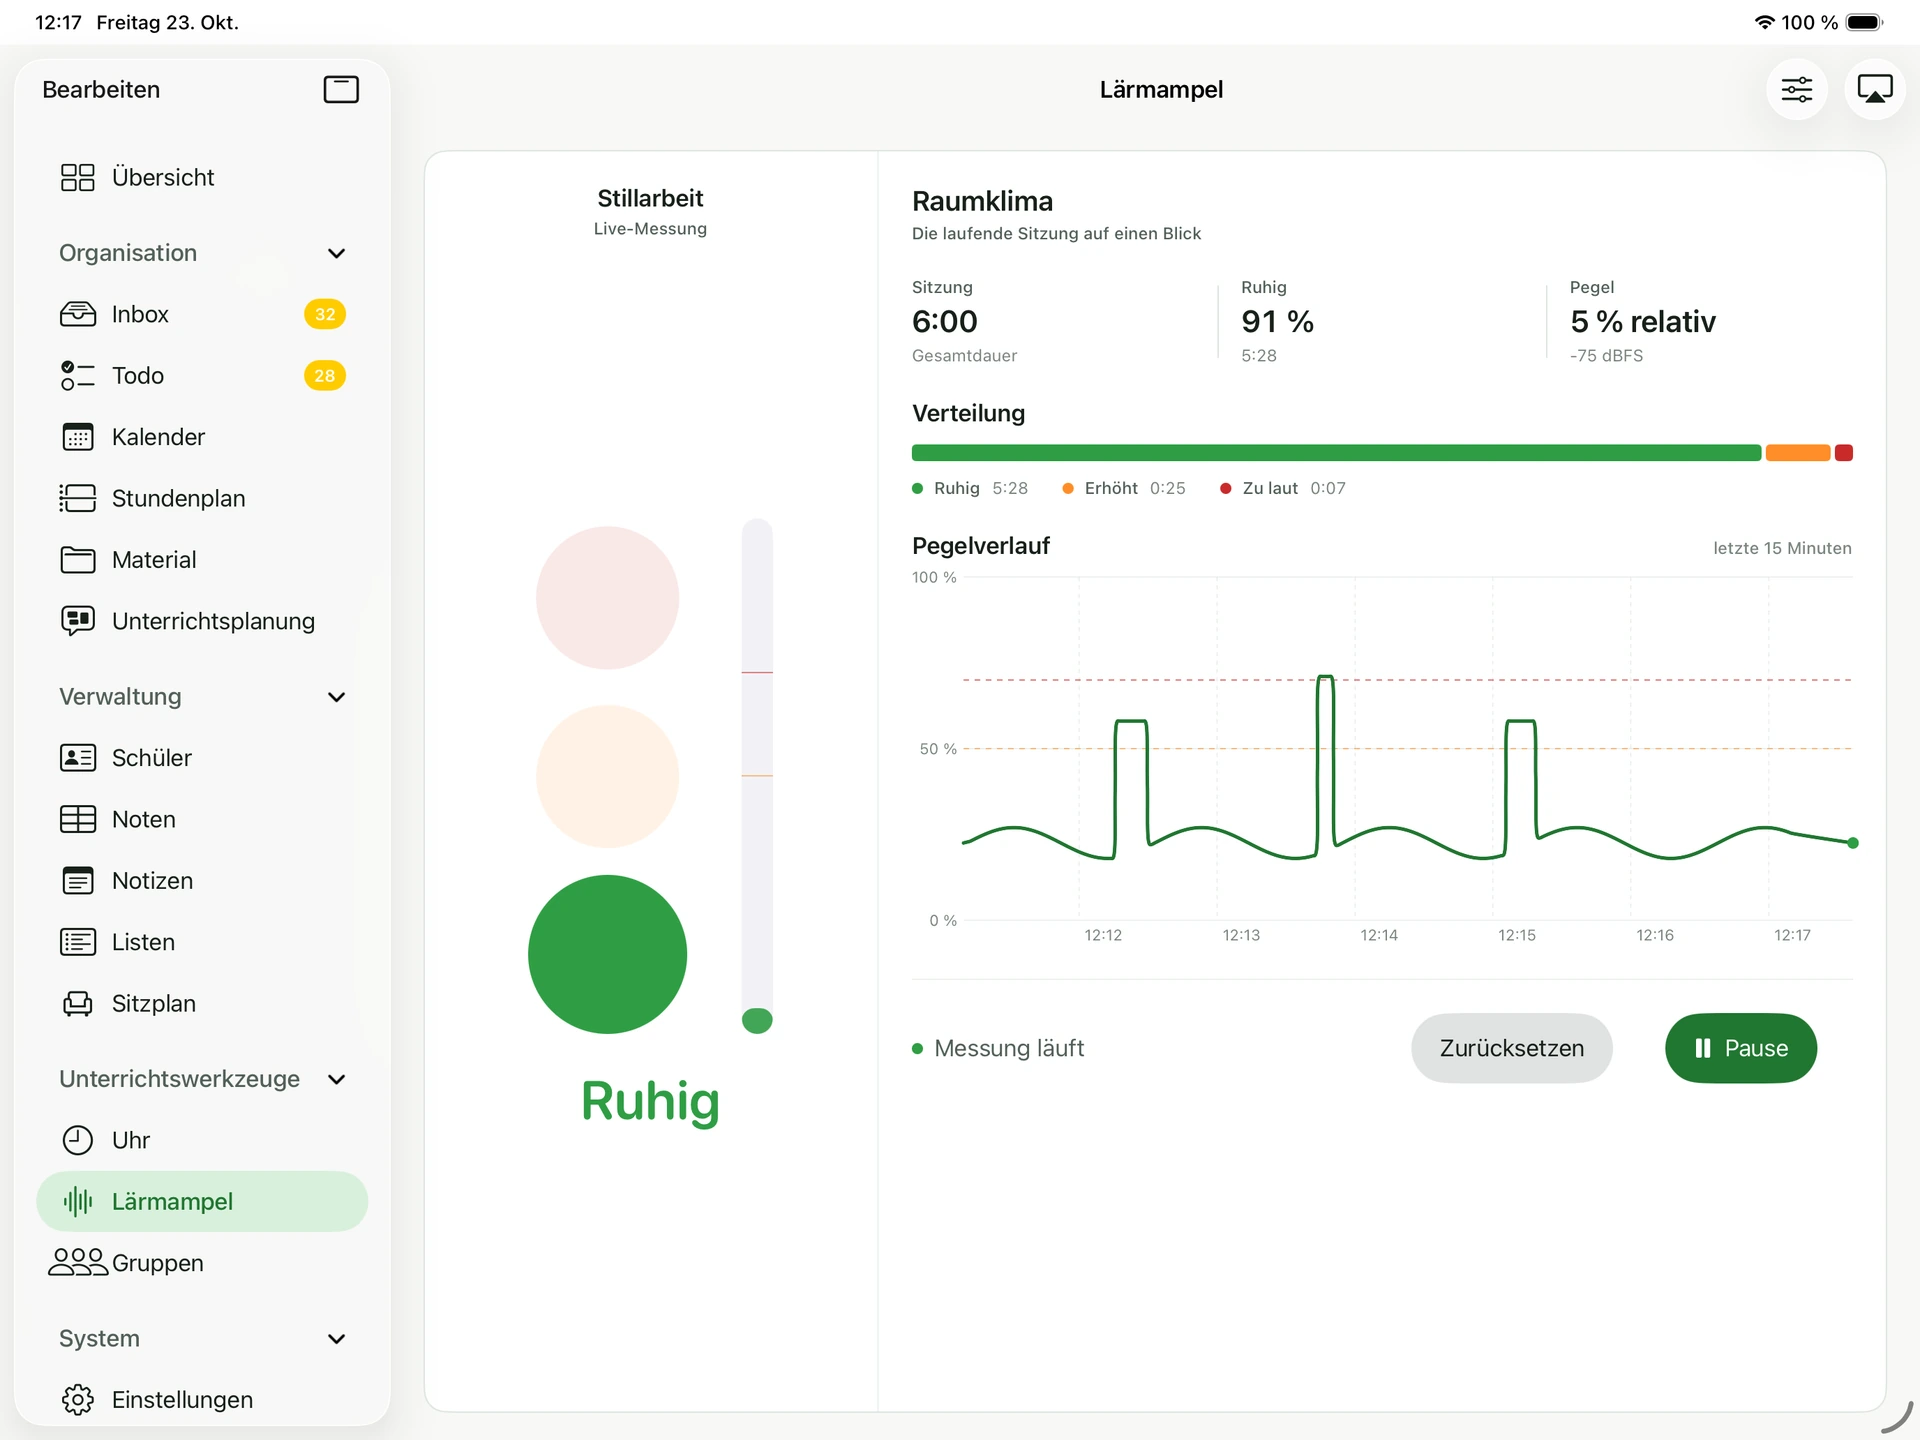
Task: Pause the running measurement
Action: click(1741, 1048)
